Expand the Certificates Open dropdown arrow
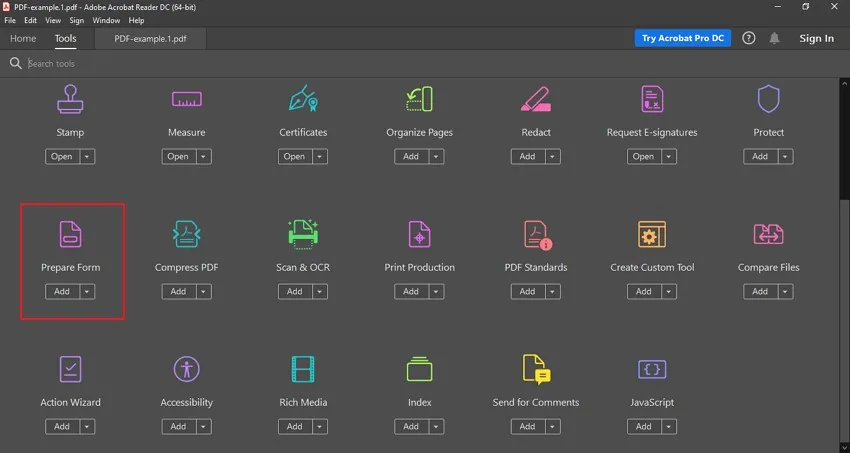 point(320,157)
